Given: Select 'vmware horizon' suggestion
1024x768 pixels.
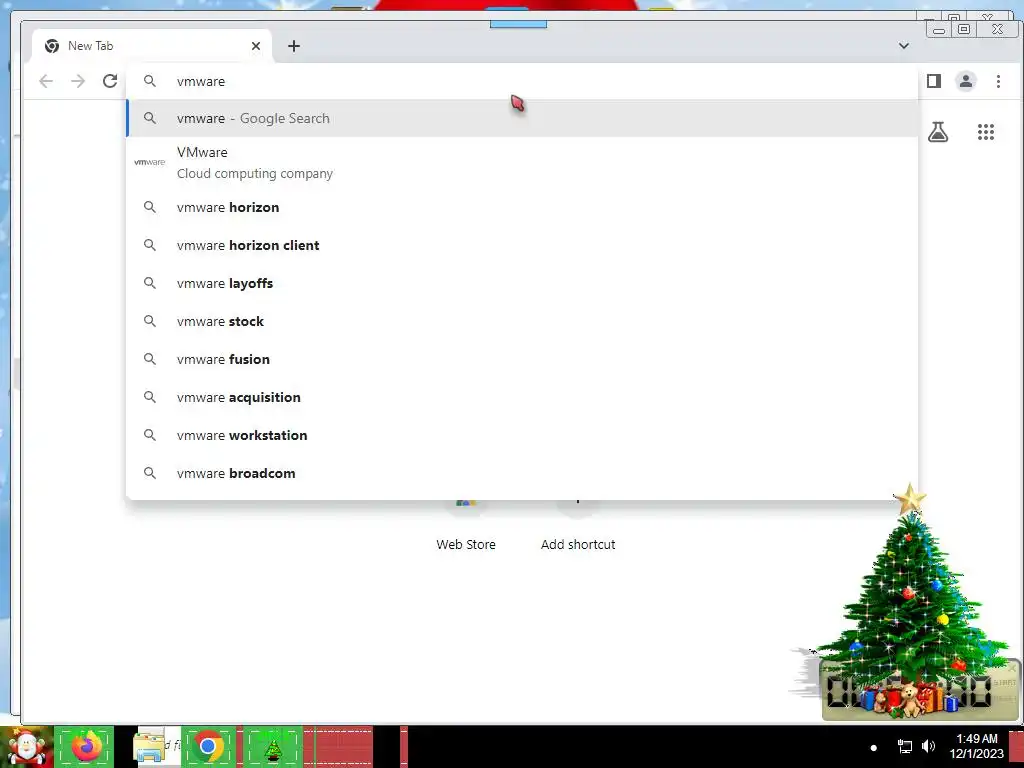Looking at the screenshot, I should pos(522,207).
